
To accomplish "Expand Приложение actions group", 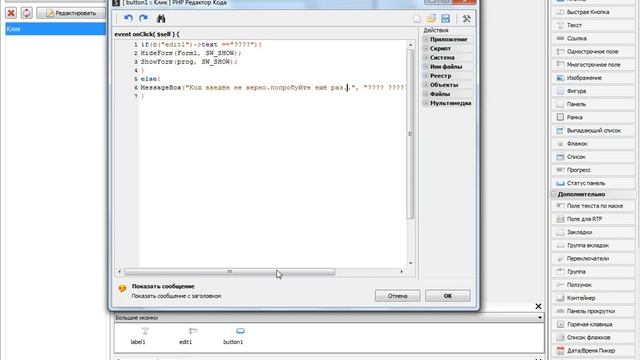I will pyautogui.click(x=426, y=40).
